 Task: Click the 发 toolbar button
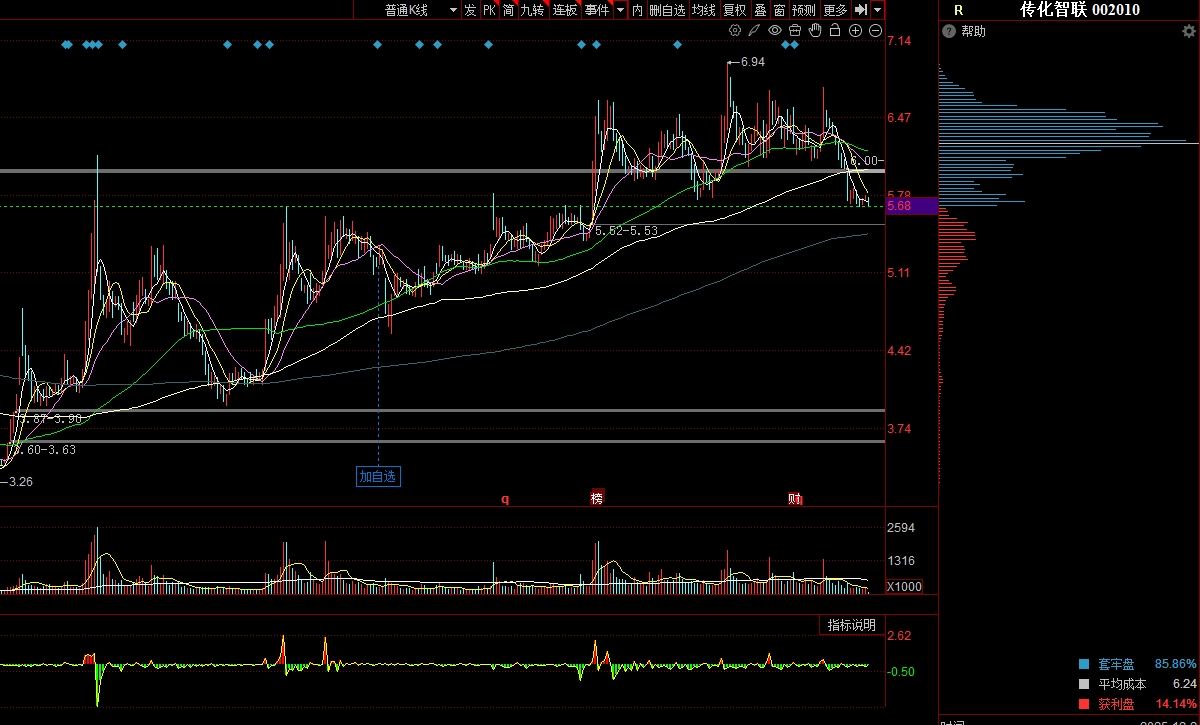[470, 10]
